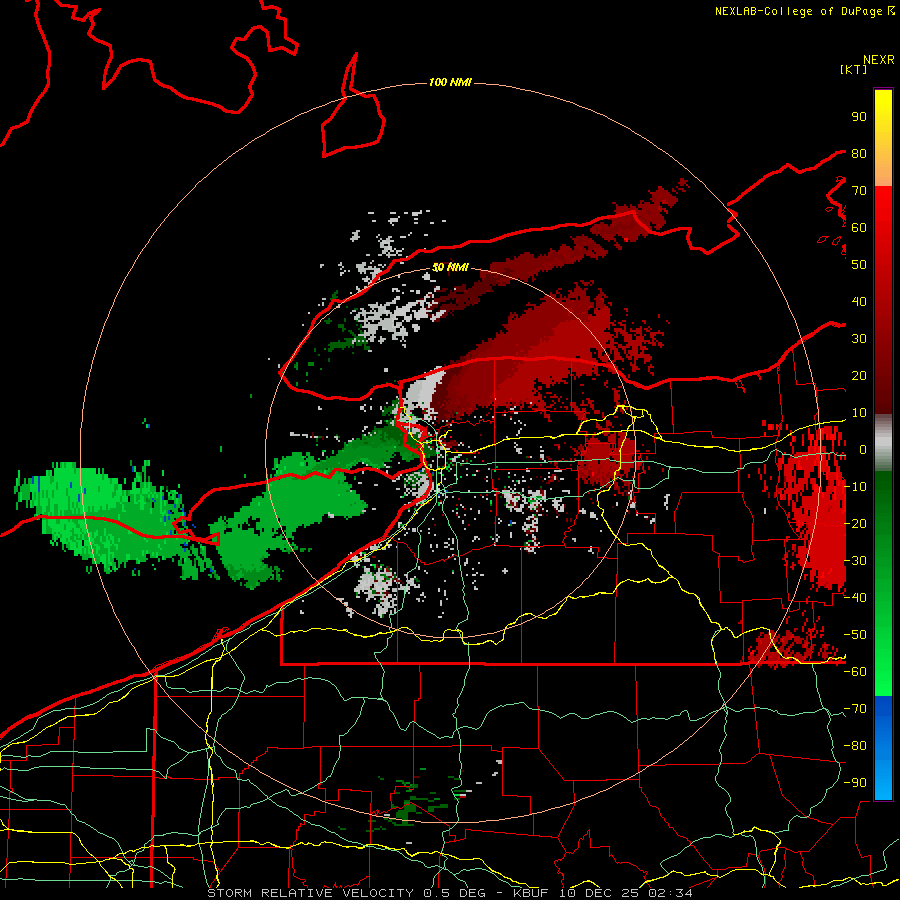Viewport: 900px width, 900px height.
Task: Click the positive 70 value on the velocity scale
Action: pyautogui.click(x=859, y=191)
